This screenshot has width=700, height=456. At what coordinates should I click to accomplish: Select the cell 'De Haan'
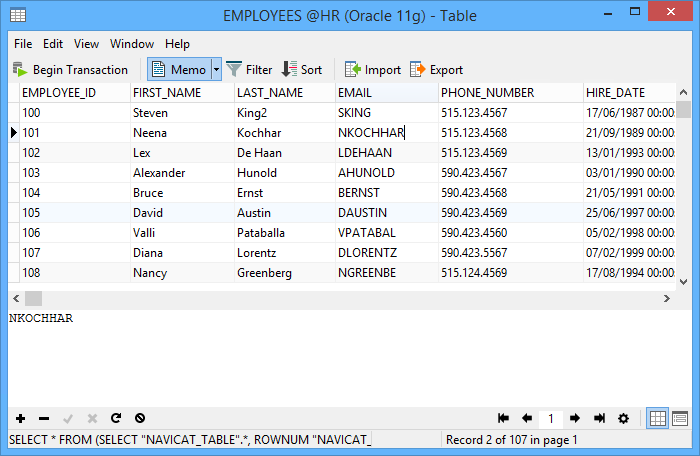point(285,153)
